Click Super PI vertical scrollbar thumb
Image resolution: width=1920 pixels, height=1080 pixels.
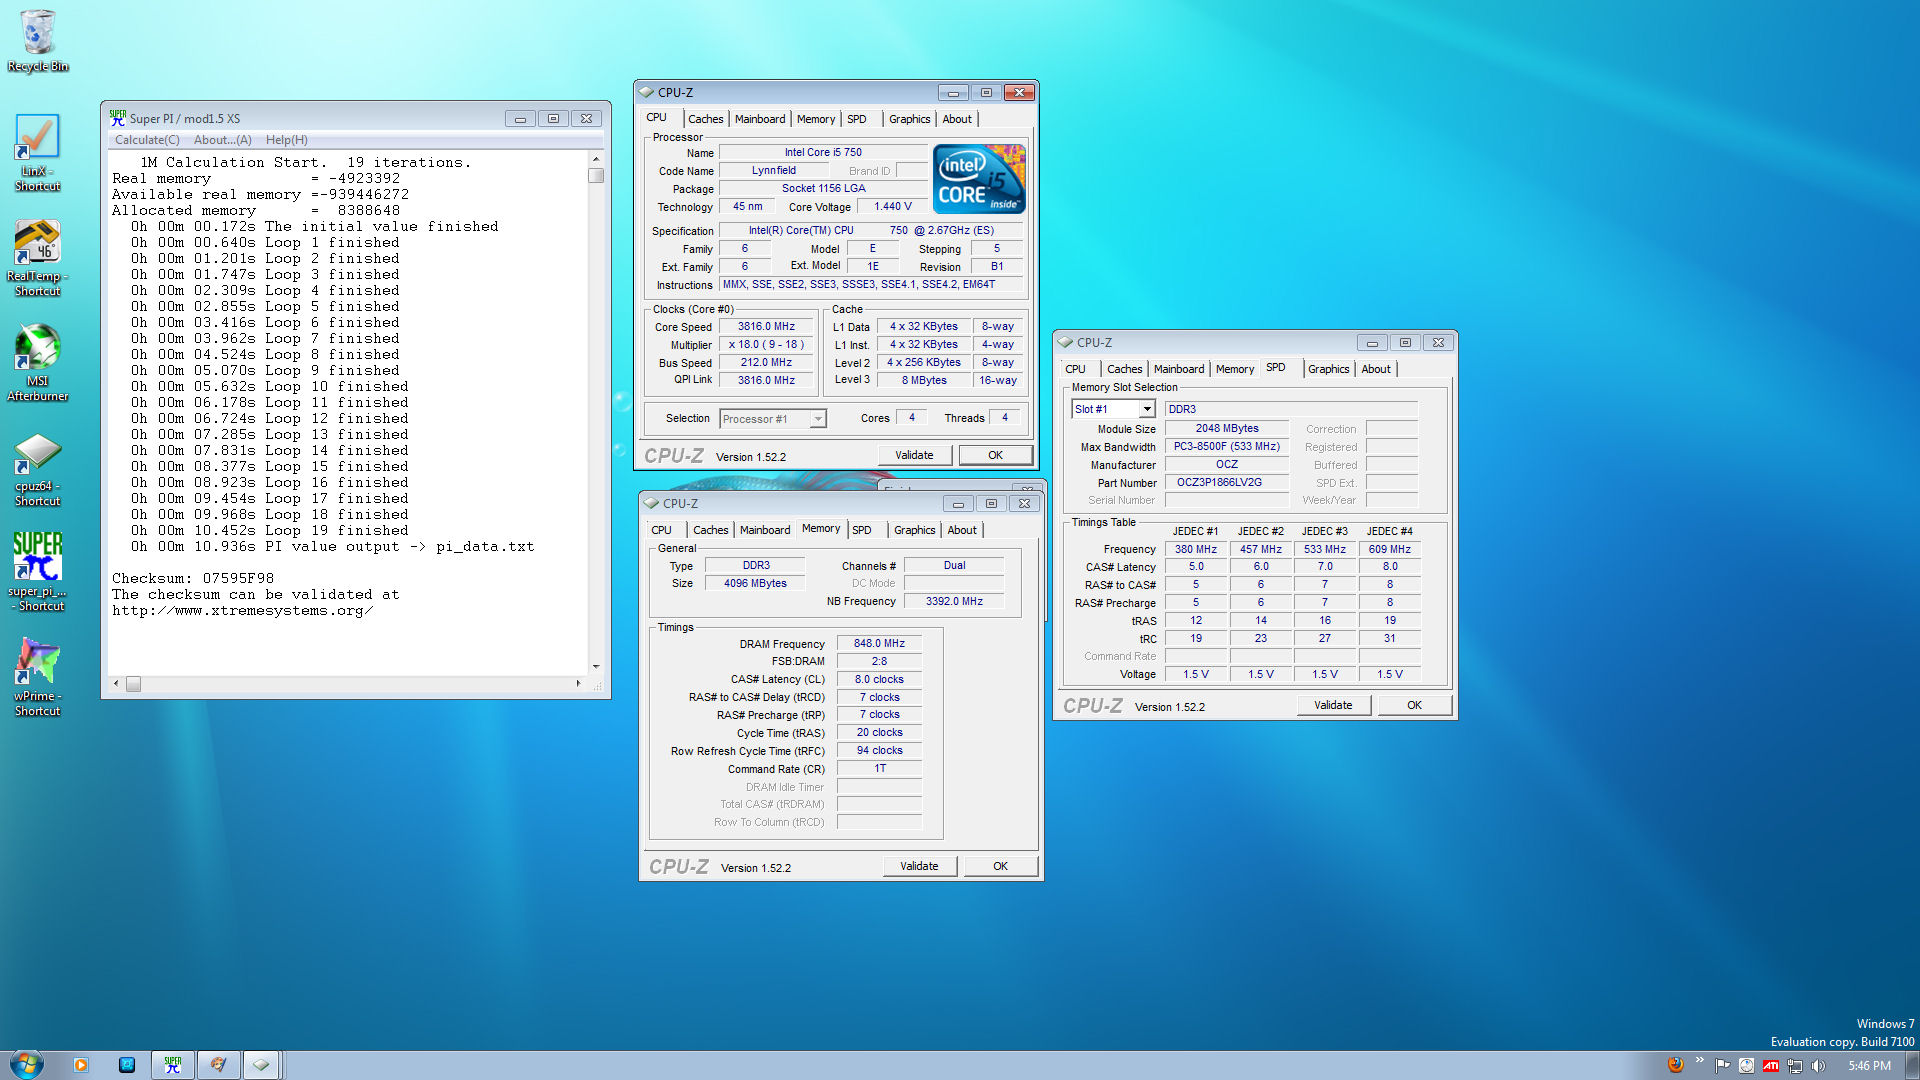tap(596, 176)
